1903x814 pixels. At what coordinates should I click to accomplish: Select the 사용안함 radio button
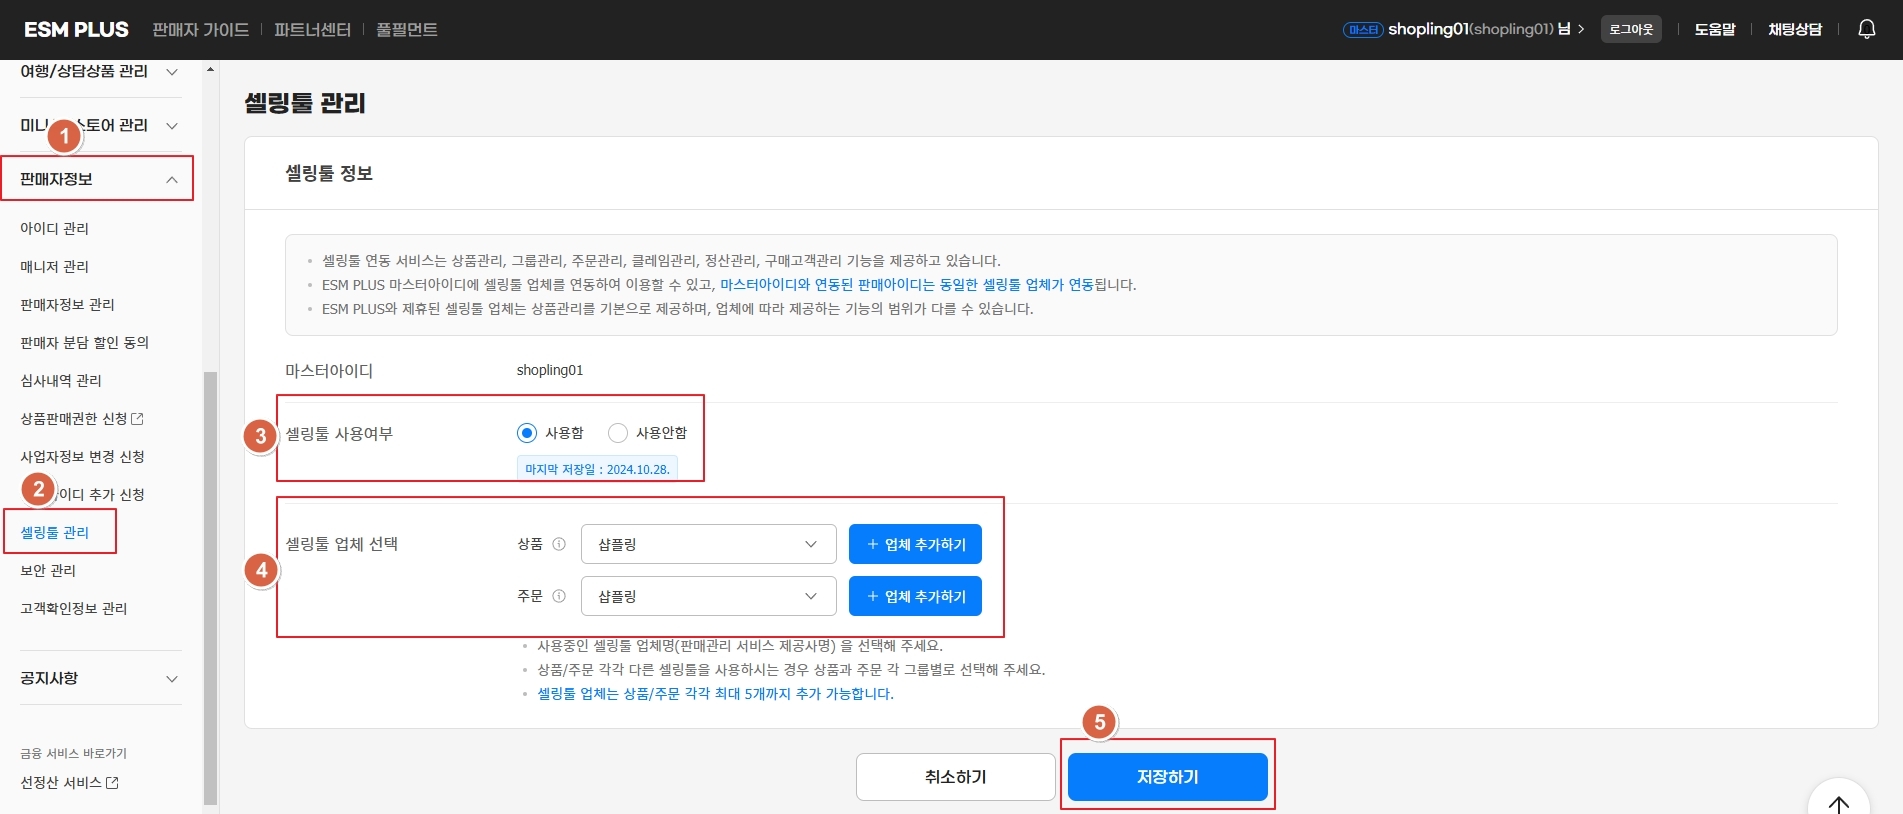618,433
